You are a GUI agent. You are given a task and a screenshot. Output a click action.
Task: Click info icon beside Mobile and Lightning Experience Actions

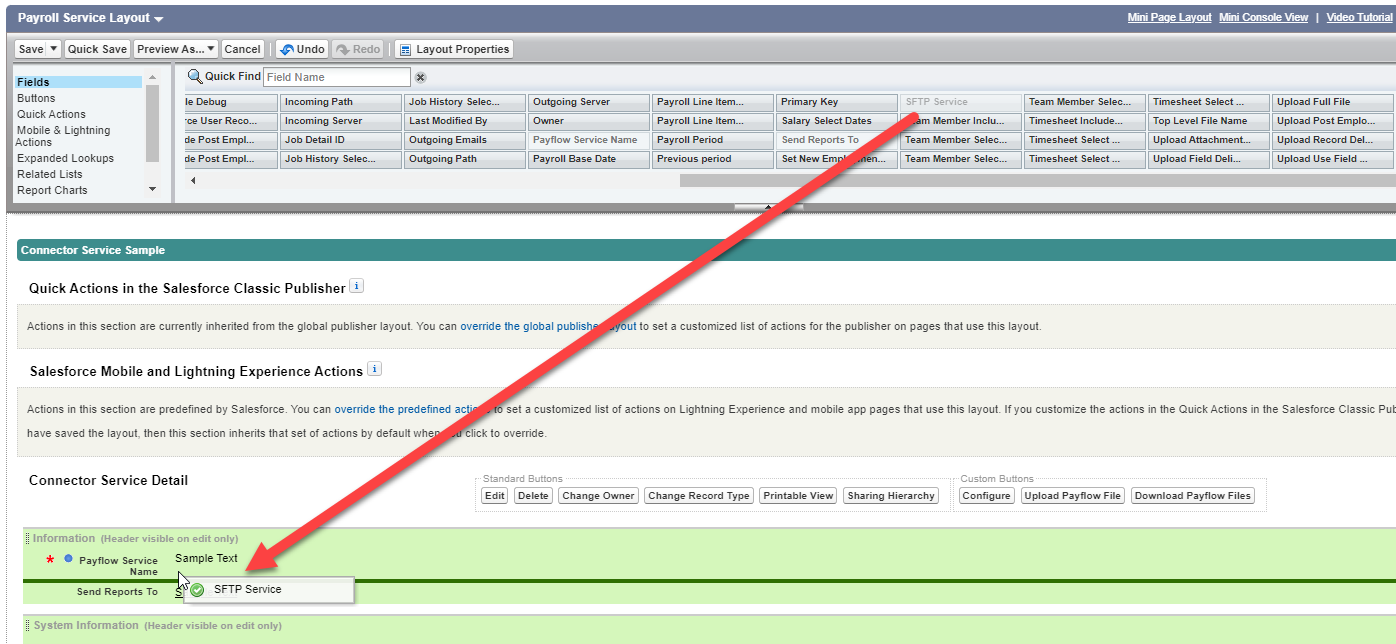point(375,369)
